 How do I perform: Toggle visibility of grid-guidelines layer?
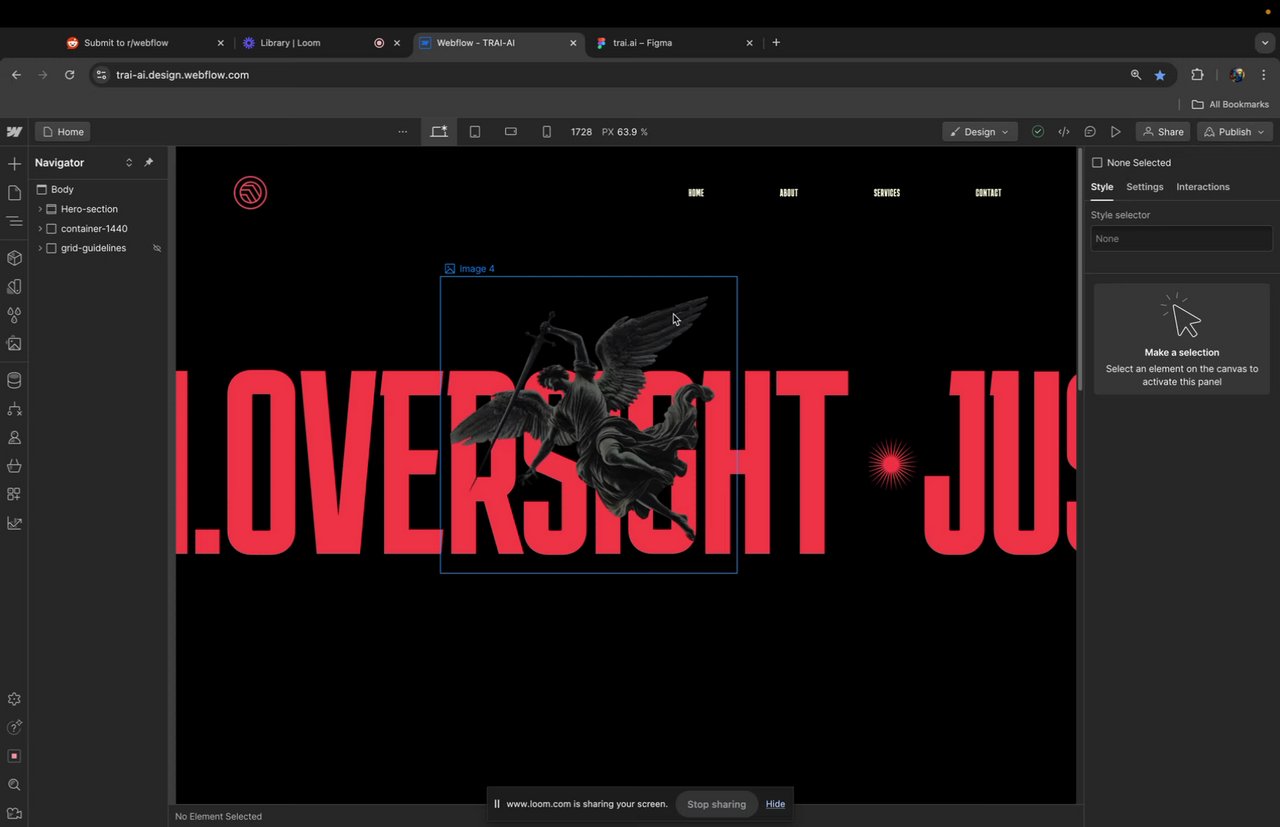[157, 248]
